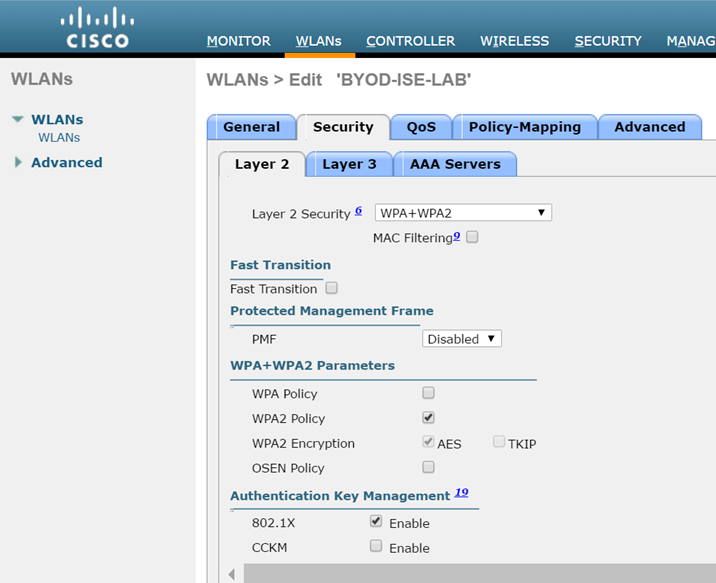
Task: Switch to the Advanced tab
Action: click(x=650, y=127)
